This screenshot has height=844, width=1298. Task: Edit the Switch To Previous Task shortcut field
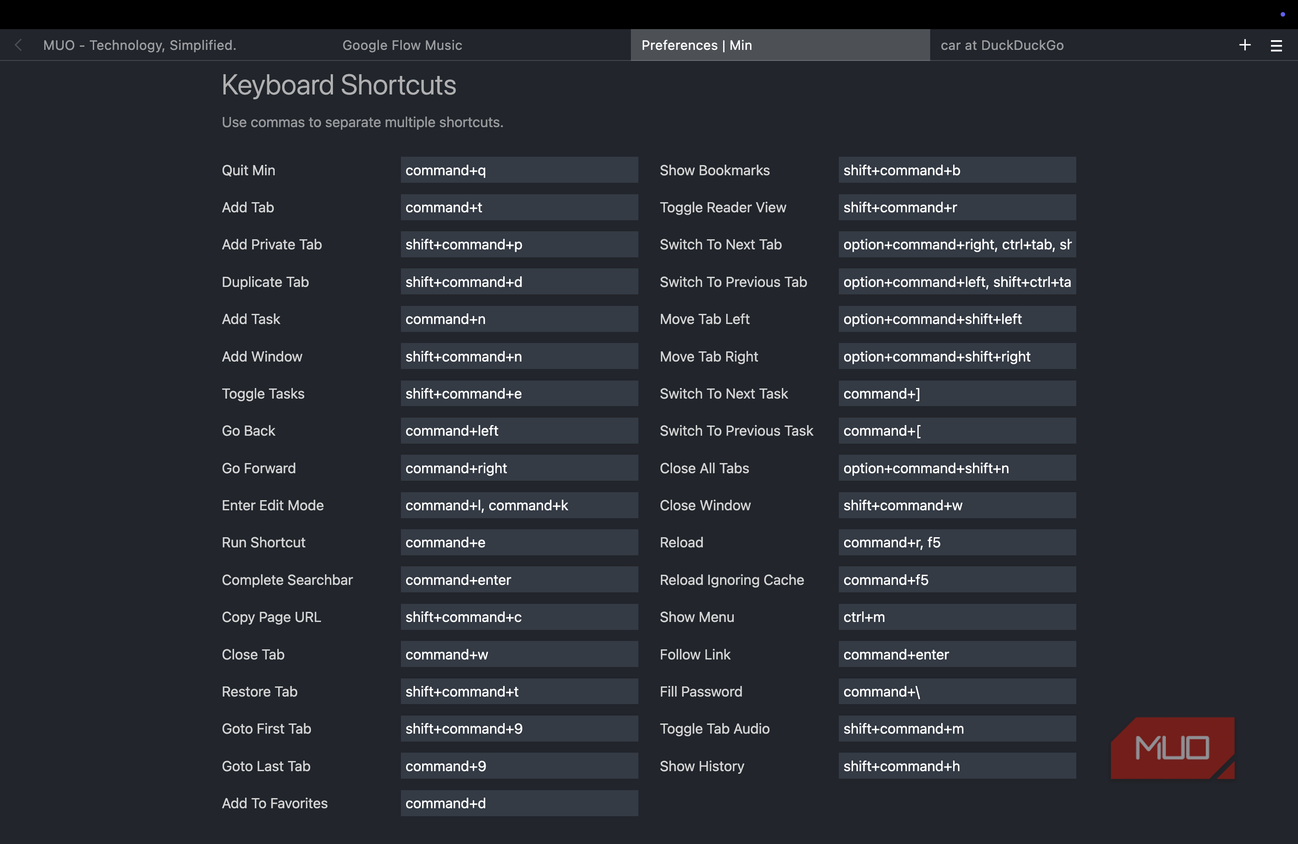point(957,431)
